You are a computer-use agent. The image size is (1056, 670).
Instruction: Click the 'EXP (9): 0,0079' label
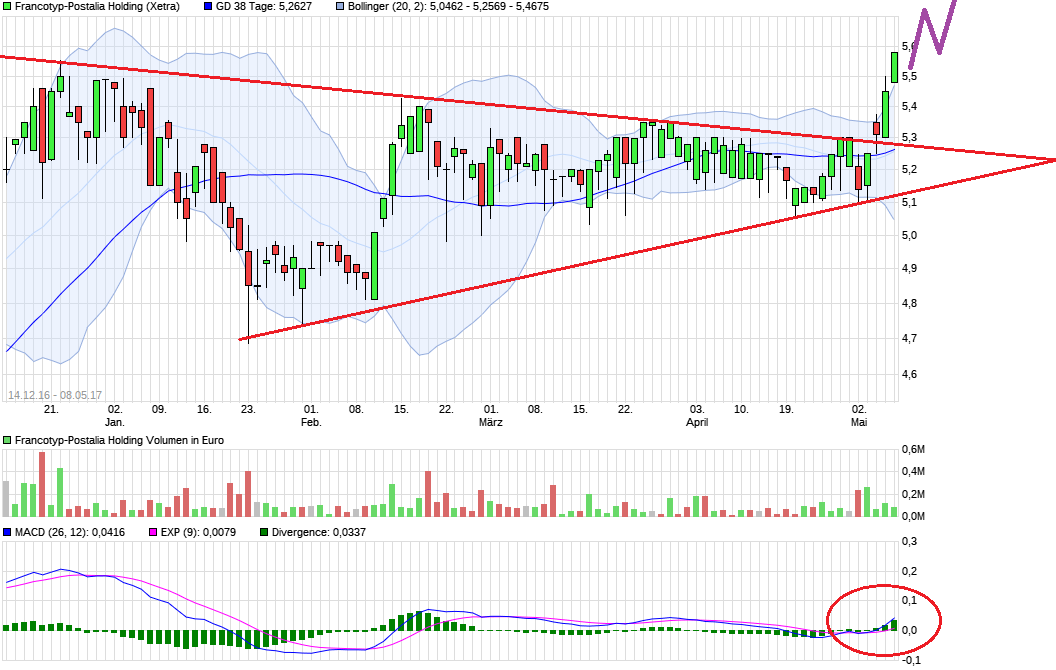pos(198,532)
